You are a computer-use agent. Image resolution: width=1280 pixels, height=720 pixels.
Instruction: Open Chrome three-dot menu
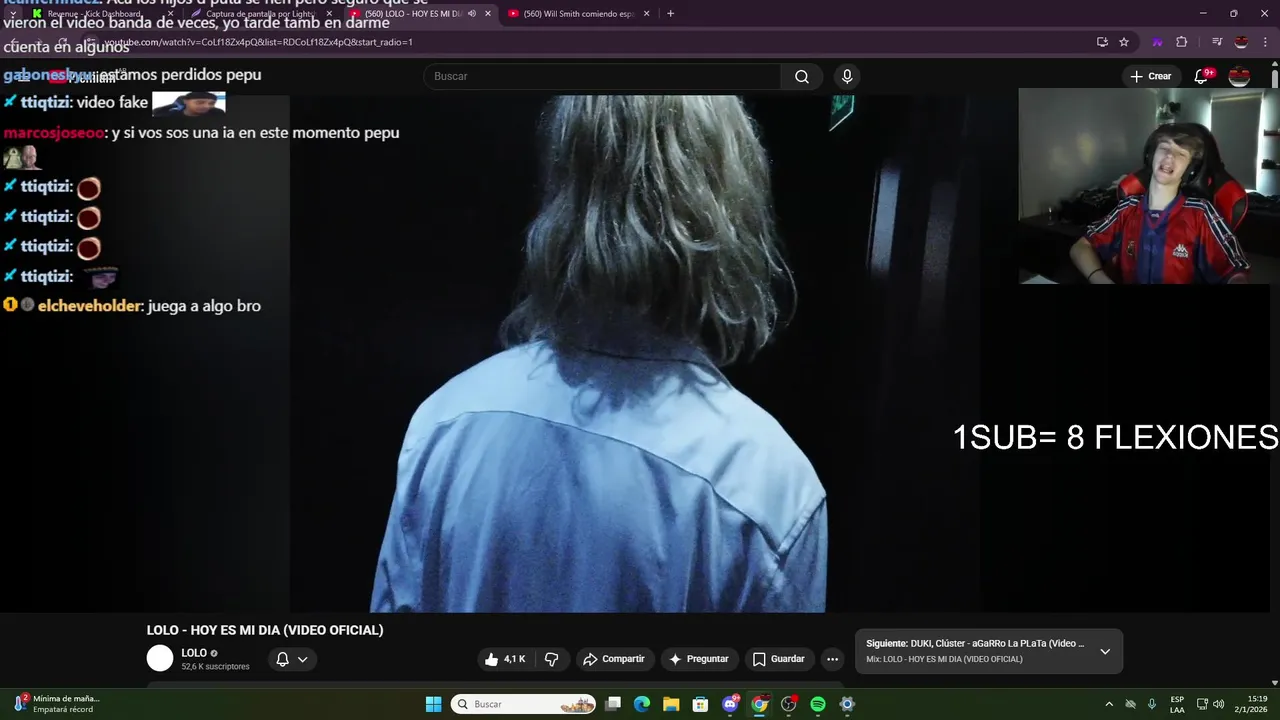click(x=1266, y=42)
